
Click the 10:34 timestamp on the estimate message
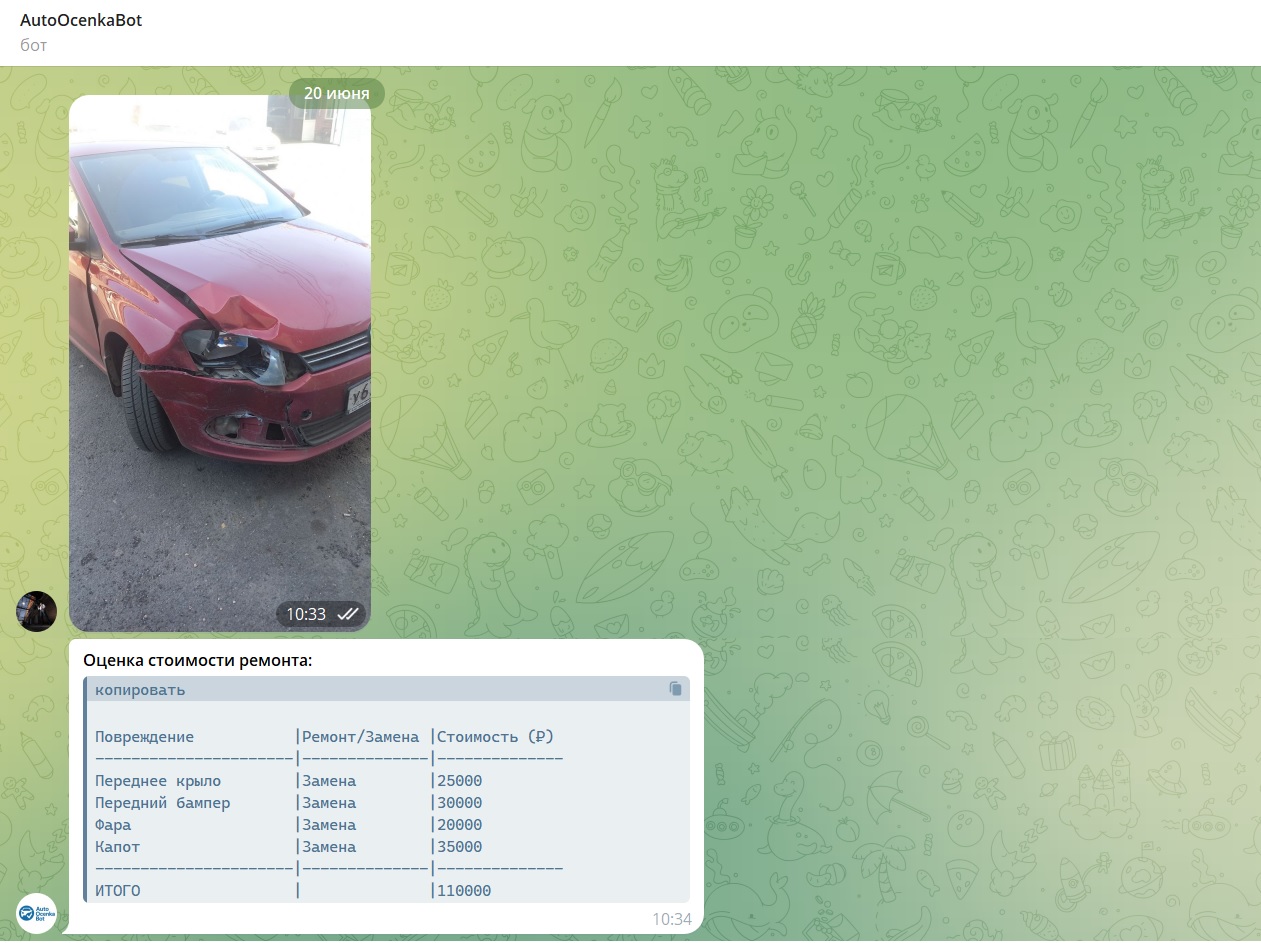pos(672,918)
